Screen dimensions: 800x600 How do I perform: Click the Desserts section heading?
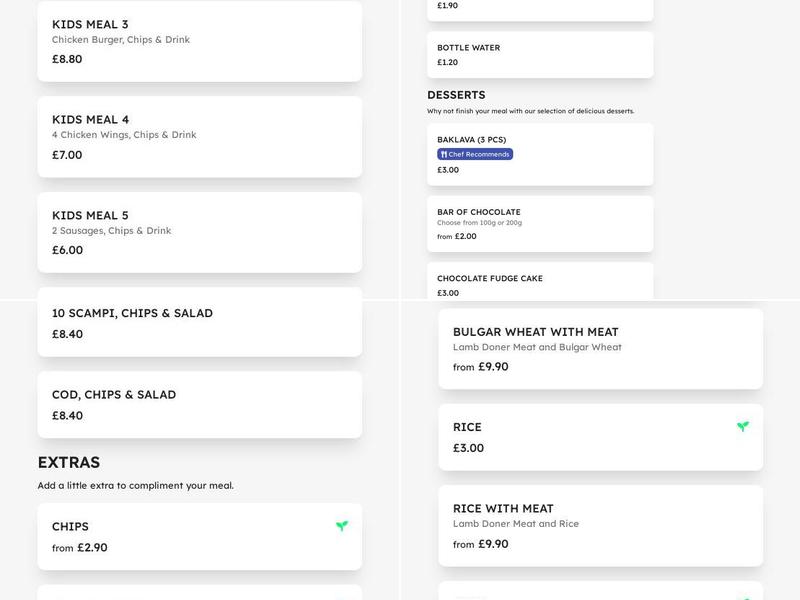[456, 95]
